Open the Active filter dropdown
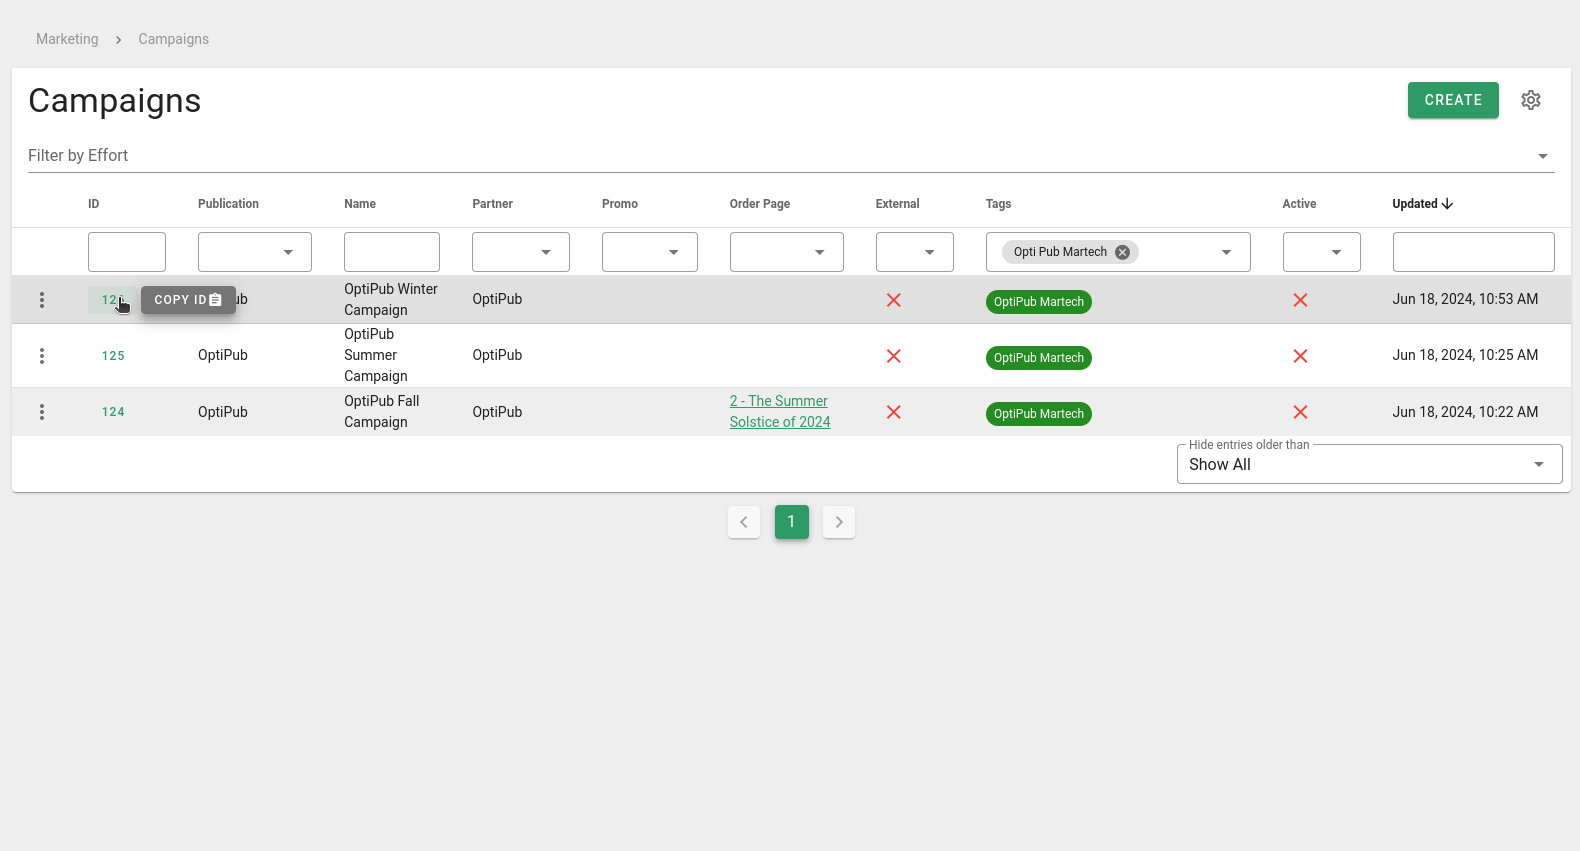1580x851 pixels. tap(1322, 252)
